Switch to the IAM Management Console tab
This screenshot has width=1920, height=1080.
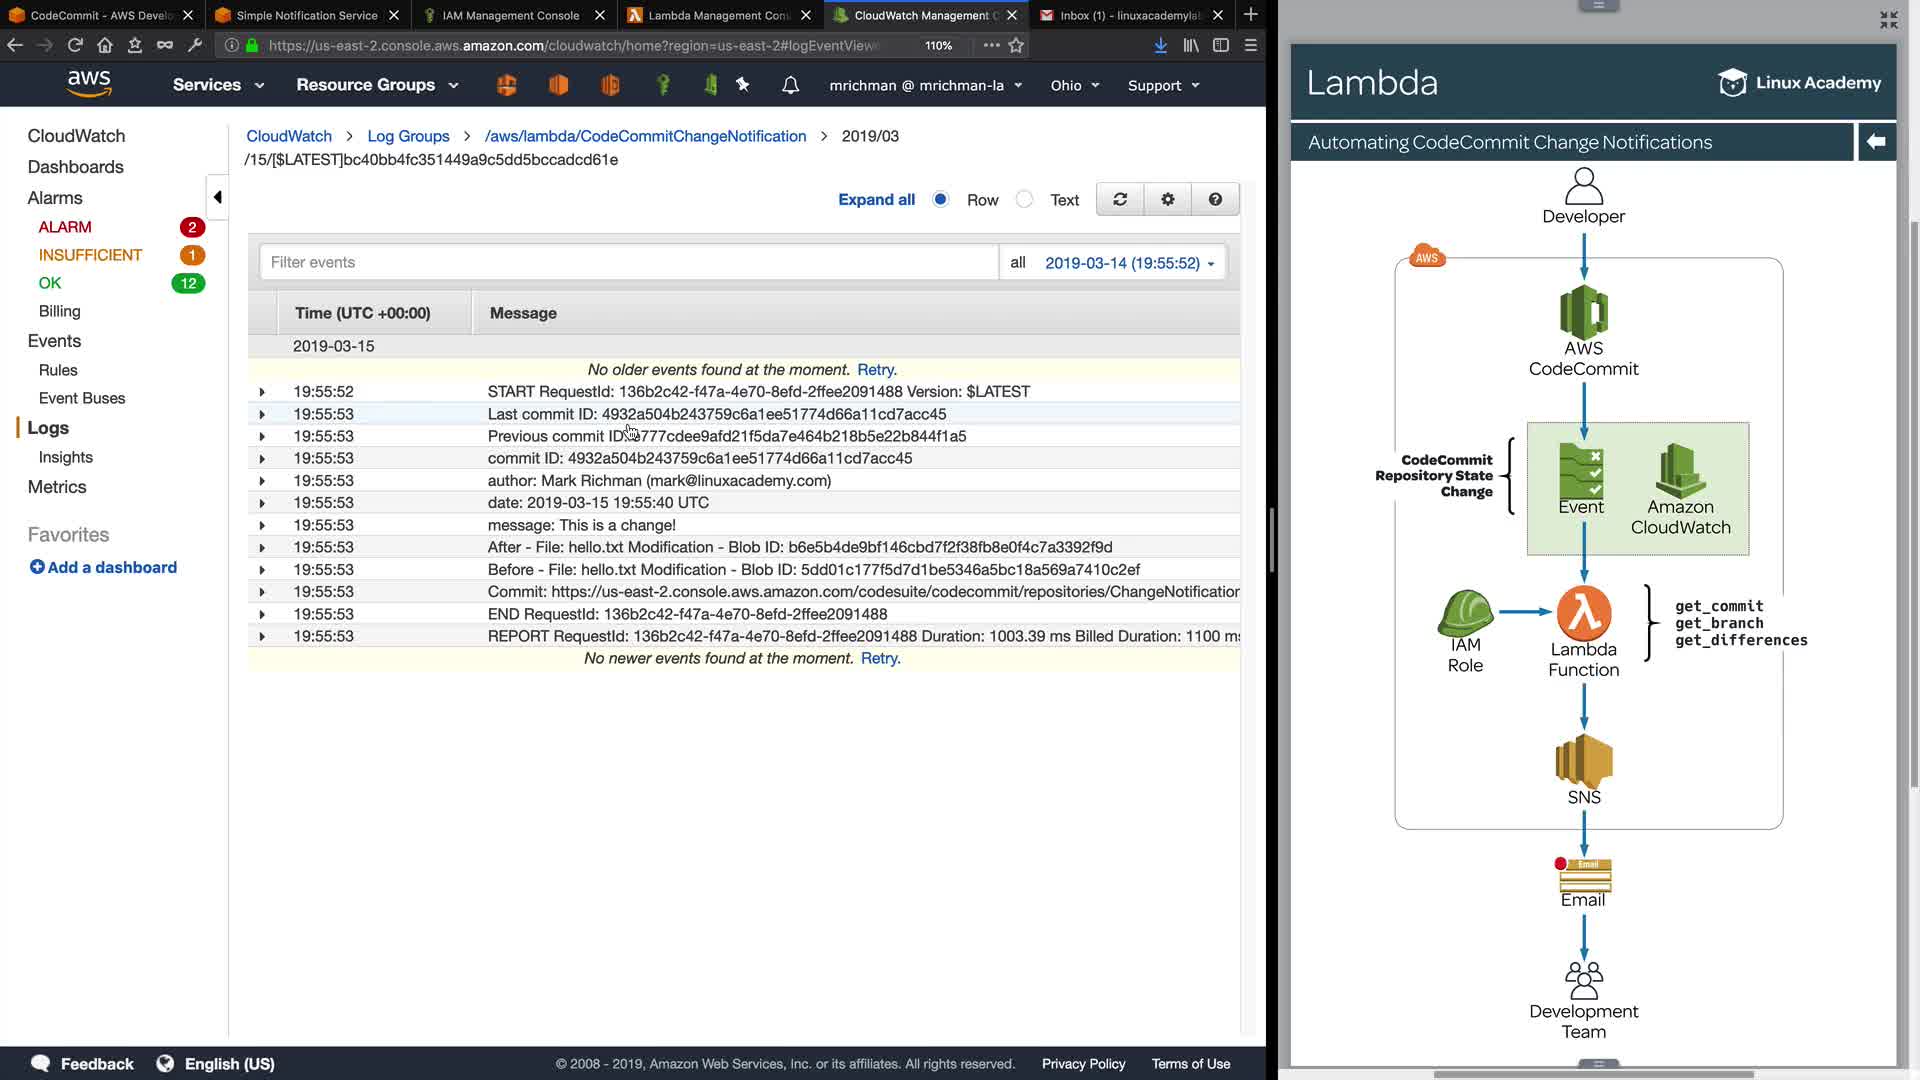(510, 15)
